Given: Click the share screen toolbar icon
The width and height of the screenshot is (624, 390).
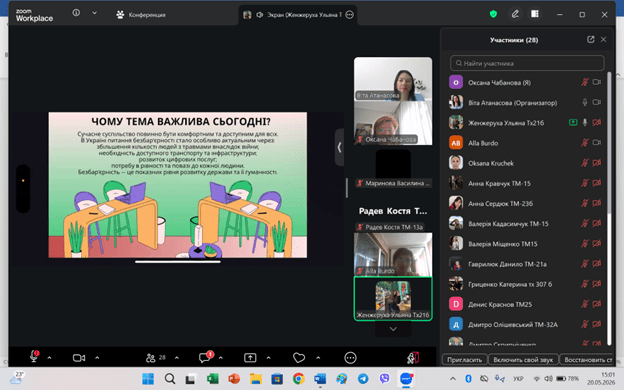Looking at the screenshot, I should point(250,358).
